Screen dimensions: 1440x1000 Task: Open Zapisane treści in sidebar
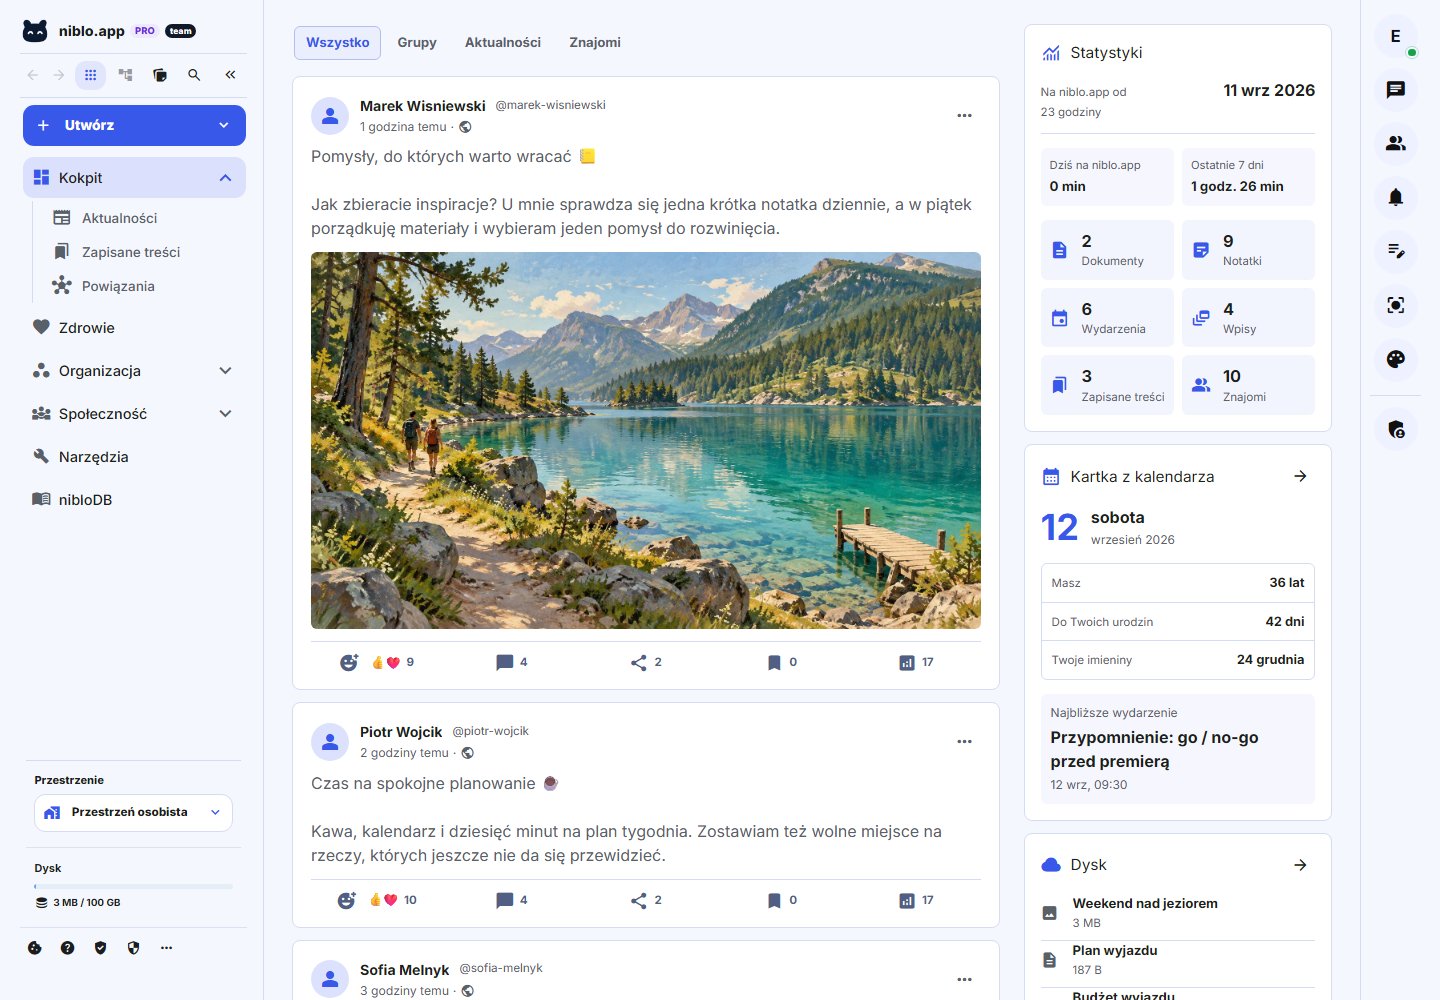pos(131,252)
